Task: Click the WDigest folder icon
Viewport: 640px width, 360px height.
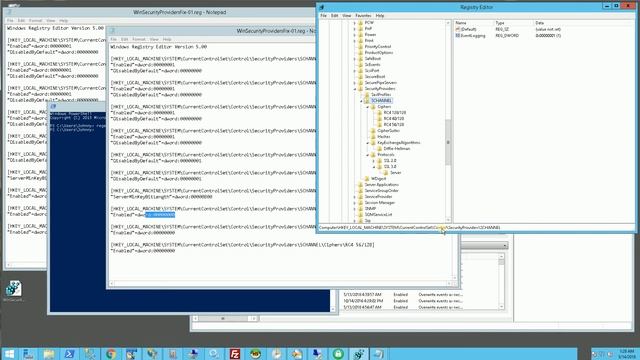Action: [x=367, y=179]
